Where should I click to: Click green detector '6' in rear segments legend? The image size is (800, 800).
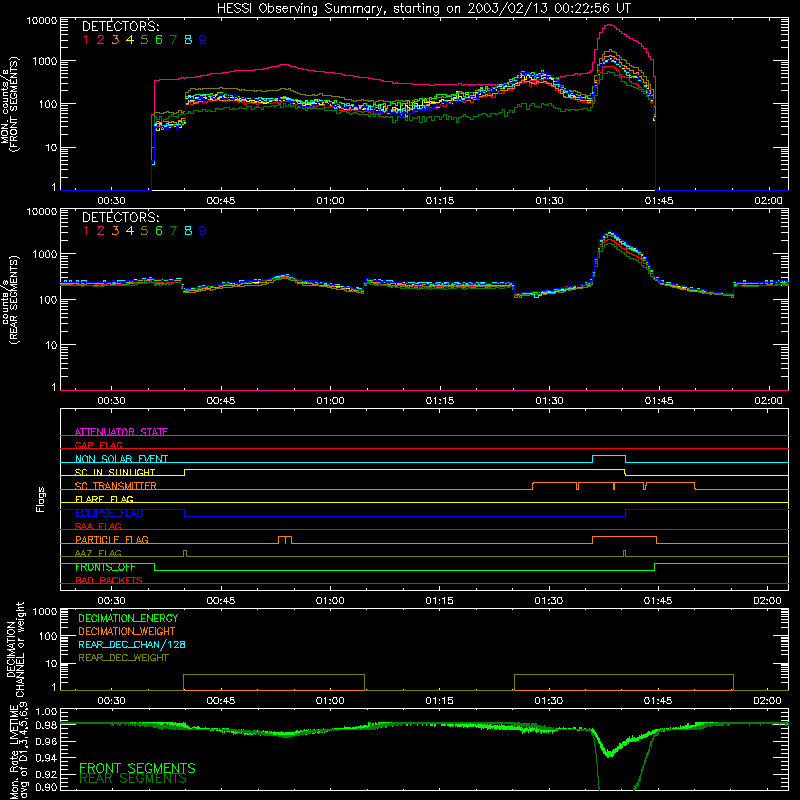click(x=159, y=231)
